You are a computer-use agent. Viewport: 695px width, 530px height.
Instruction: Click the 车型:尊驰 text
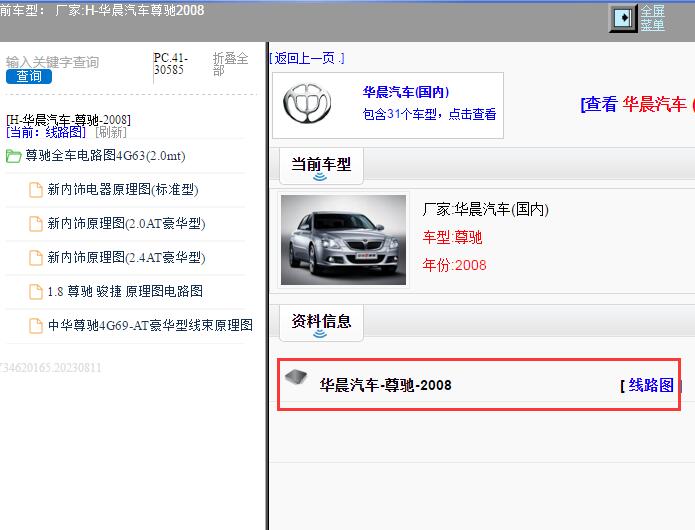452,238
